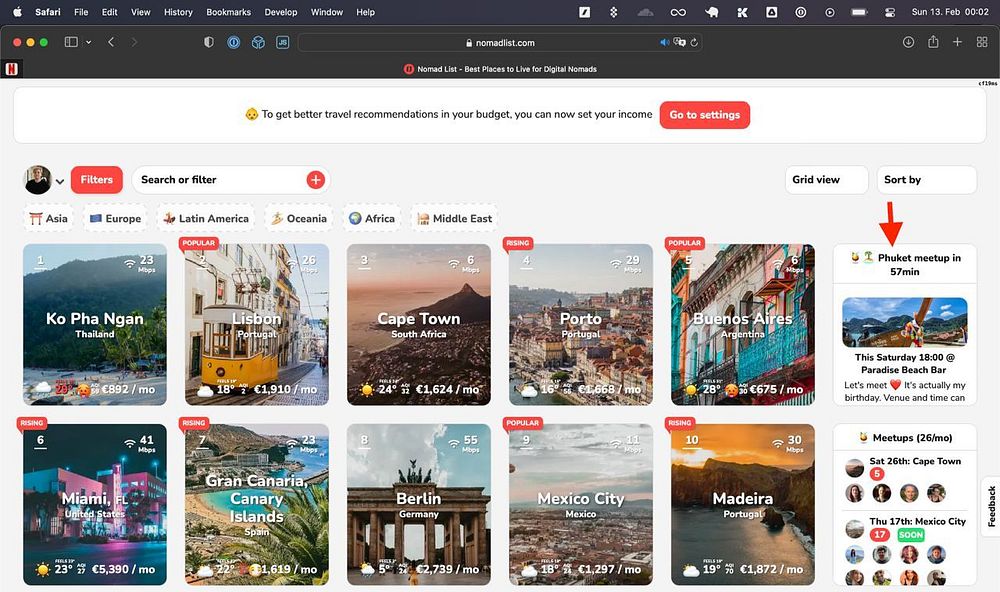
Task: Open the Berlin city card
Action: [419, 505]
